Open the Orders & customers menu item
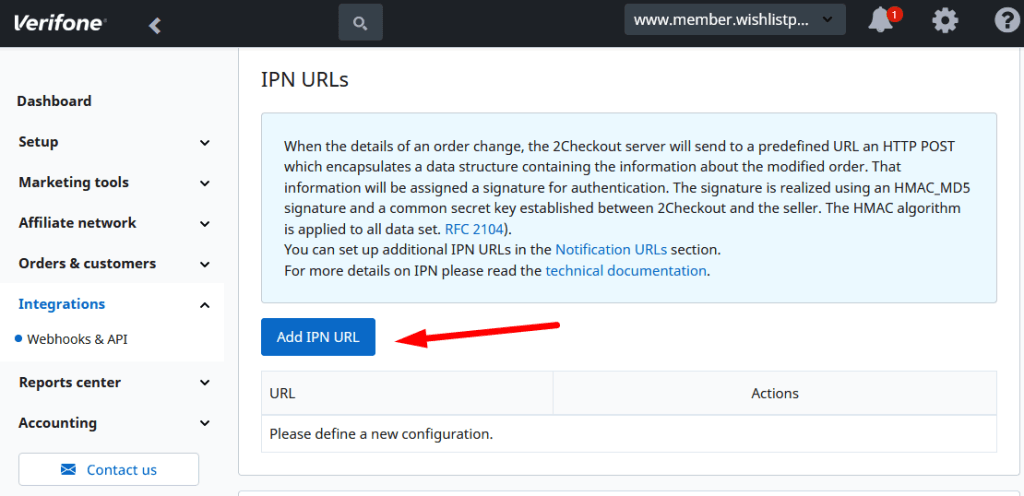Screen dimensions: 1024x496 [x=88, y=263]
